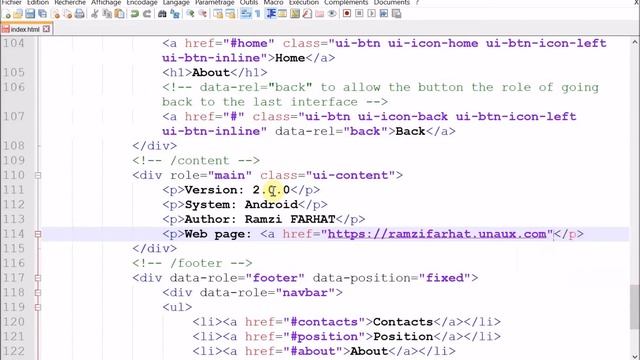The width and height of the screenshot is (640, 360).
Task: Toggle synchronized horizontal scrolling
Action: [x=230, y=14]
